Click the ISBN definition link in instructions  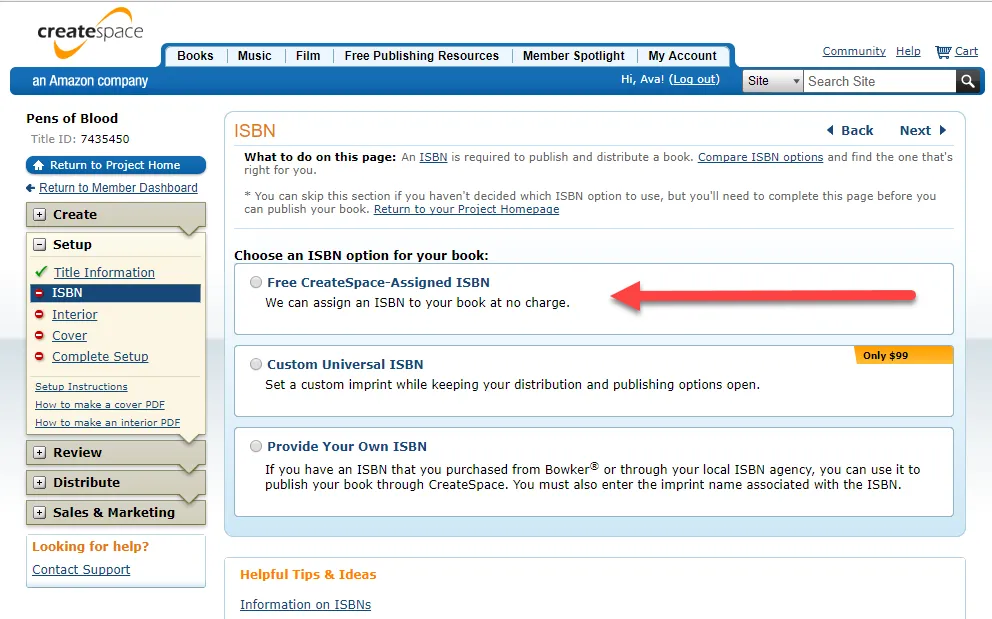433,157
